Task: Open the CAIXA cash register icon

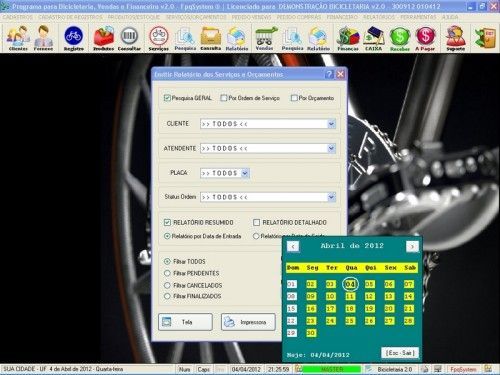Action: pyautogui.click(x=374, y=38)
